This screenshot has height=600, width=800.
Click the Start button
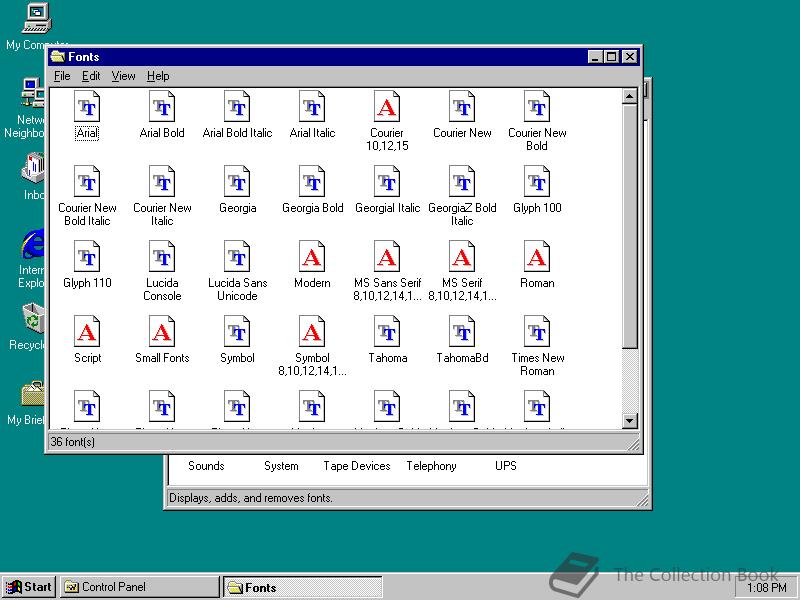coord(29,587)
